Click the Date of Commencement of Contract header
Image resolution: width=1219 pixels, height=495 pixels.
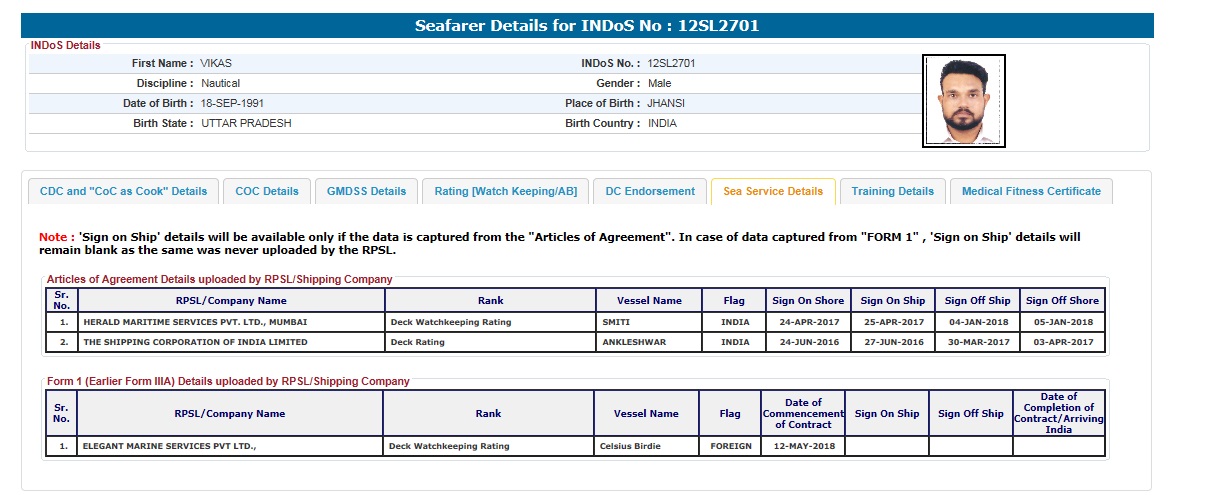803,413
